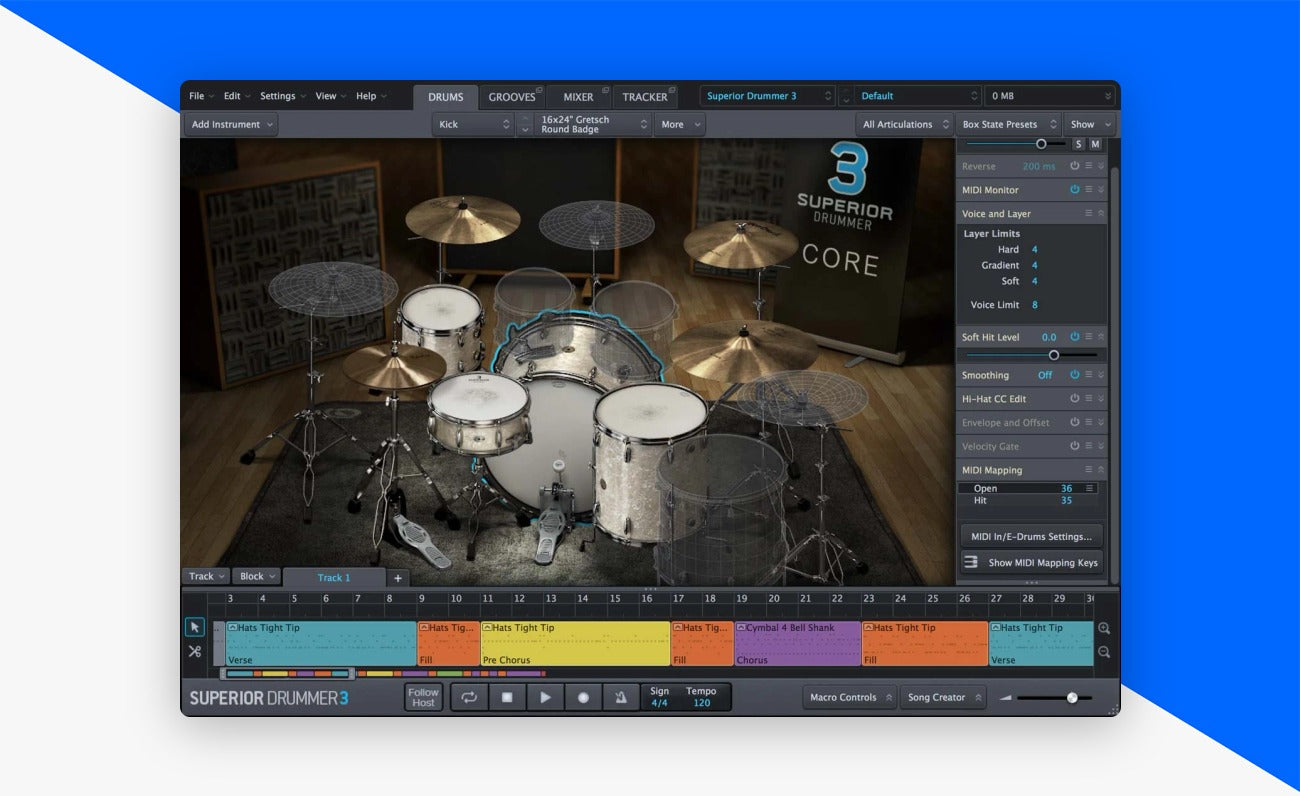The image size is (1300, 796).
Task: Start playback with the play button
Action: coord(545,697)
